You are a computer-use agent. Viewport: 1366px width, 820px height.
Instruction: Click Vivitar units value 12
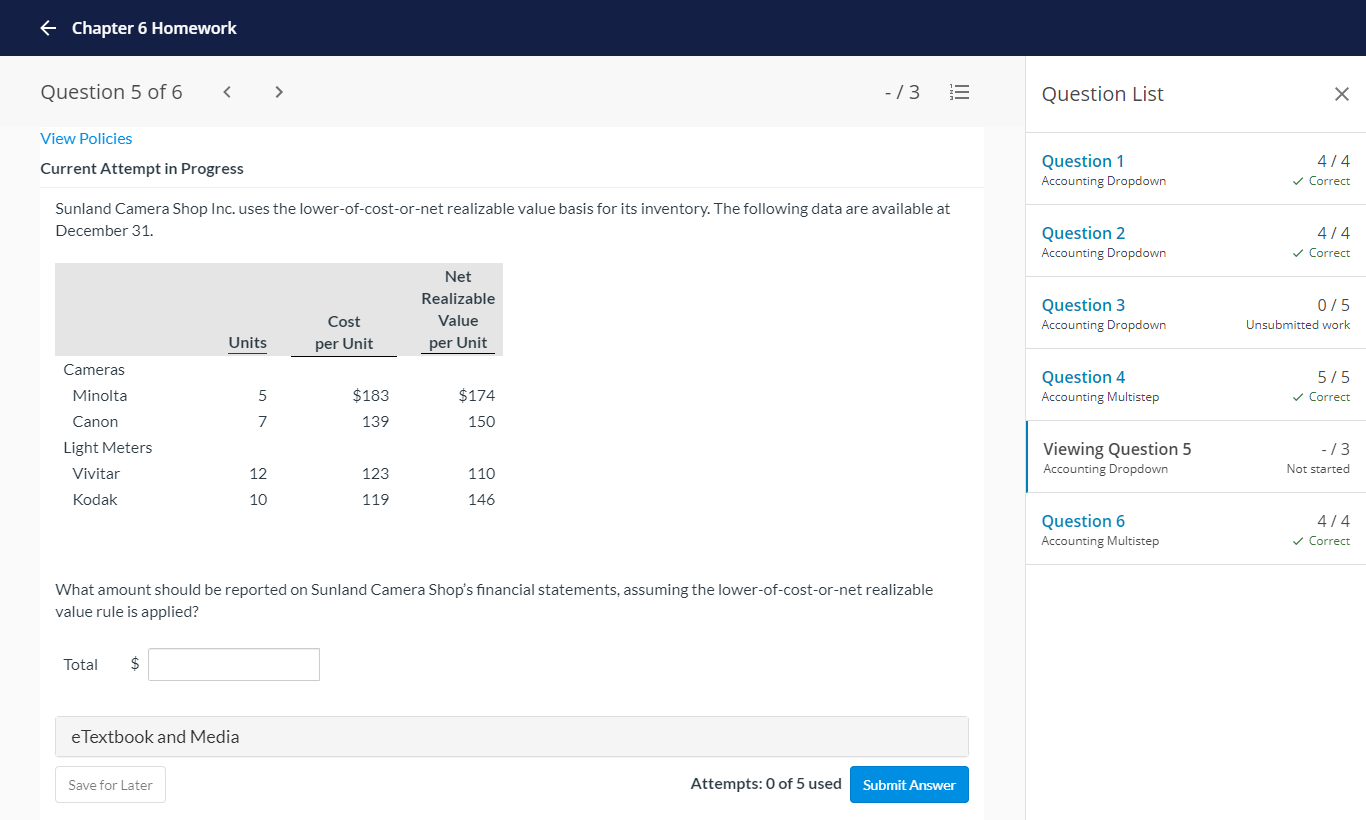pyautogui.click(x=258, y=474)
